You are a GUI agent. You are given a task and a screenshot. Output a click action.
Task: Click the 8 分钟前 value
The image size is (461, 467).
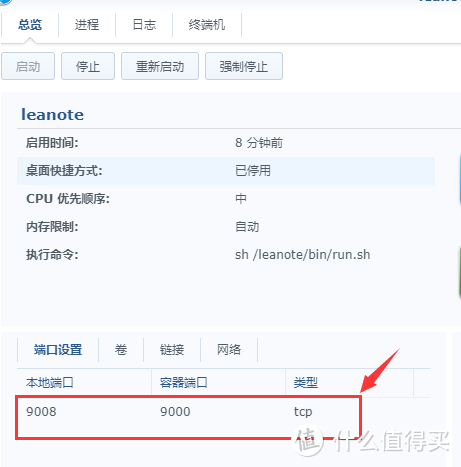click(x=259, y=143)
